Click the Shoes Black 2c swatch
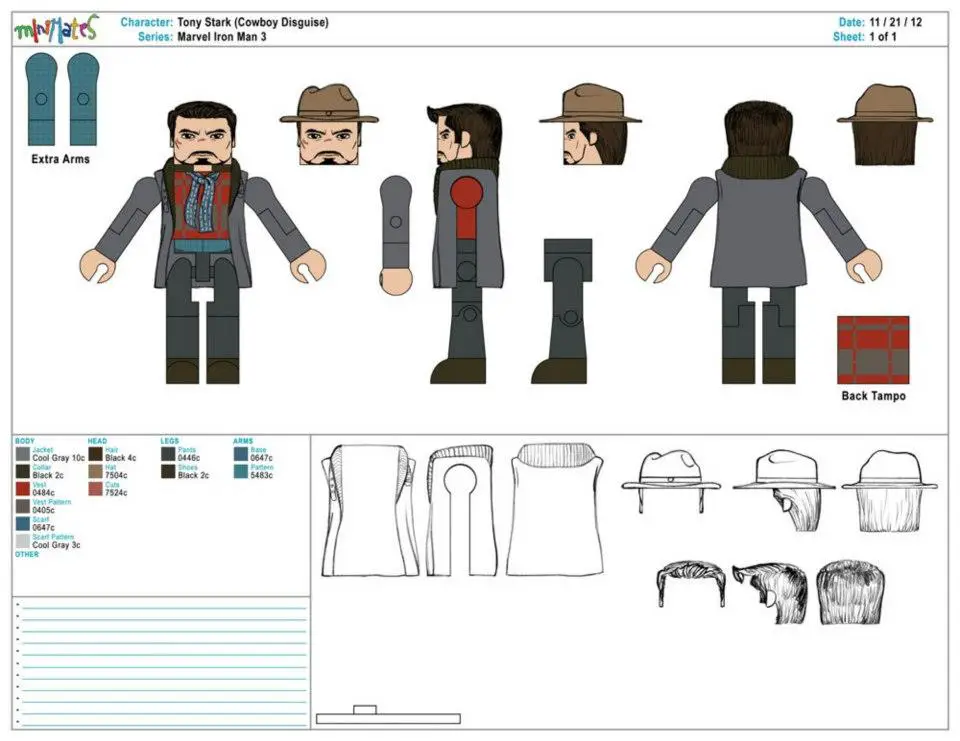 (x=168, y=472)
